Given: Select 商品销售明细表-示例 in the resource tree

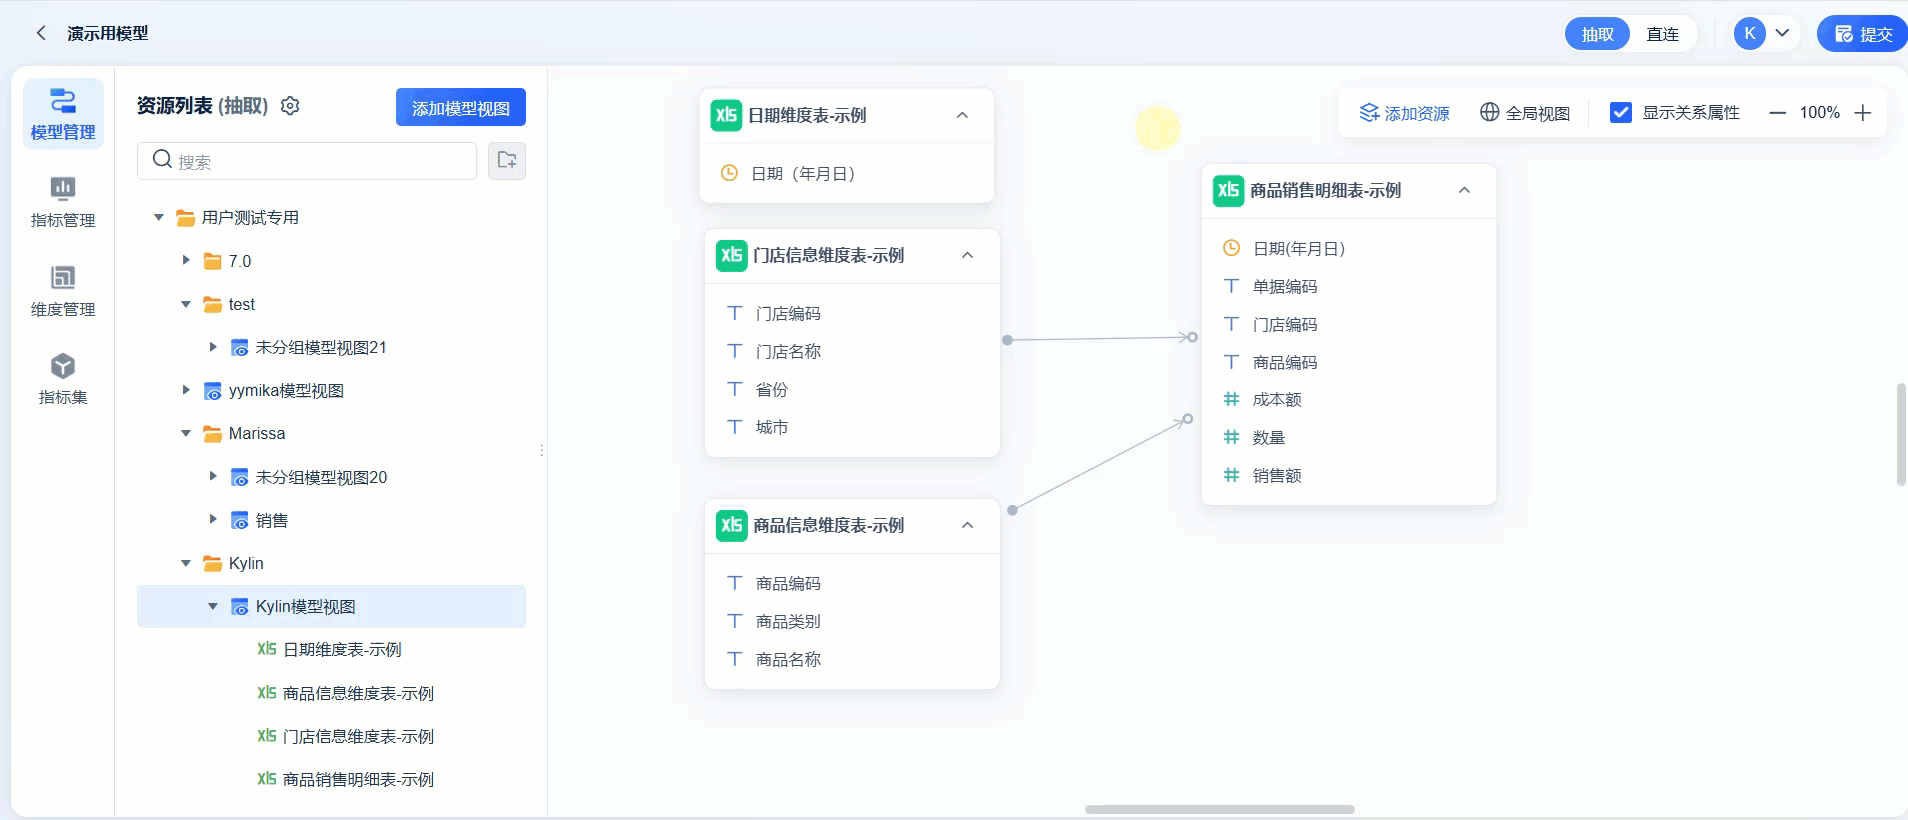Looking at the screenshot, I should (358, 779).
